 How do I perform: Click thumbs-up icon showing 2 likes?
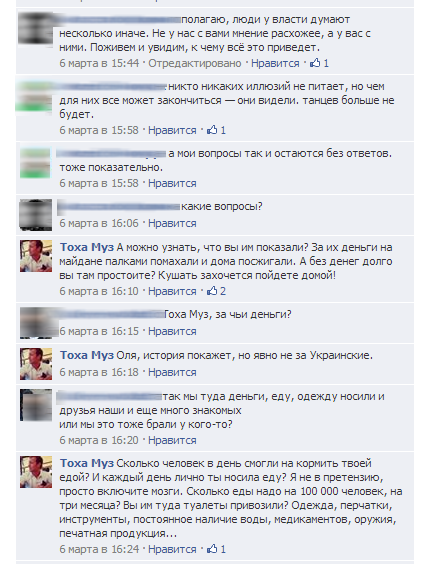(212, 291)
